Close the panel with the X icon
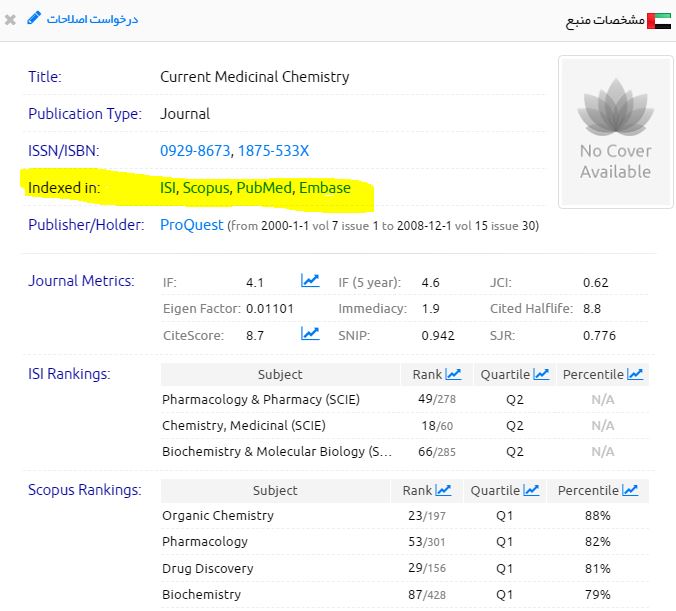The height and width of the screenshot is (611, 676). point(10,19)
